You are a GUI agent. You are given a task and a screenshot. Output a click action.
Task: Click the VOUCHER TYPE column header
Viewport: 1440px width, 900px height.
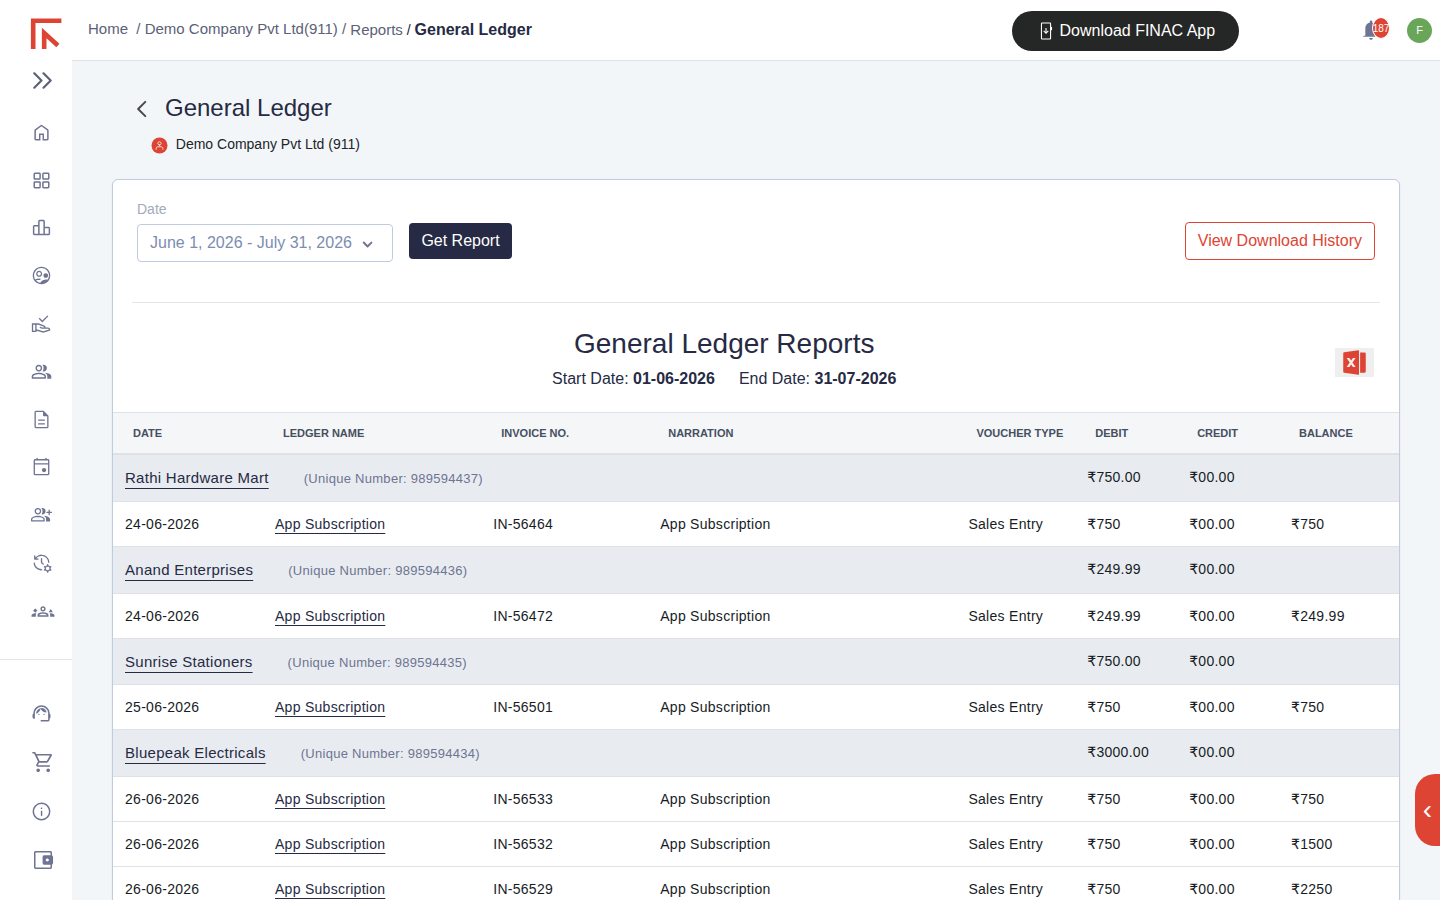pos(1020,433)
